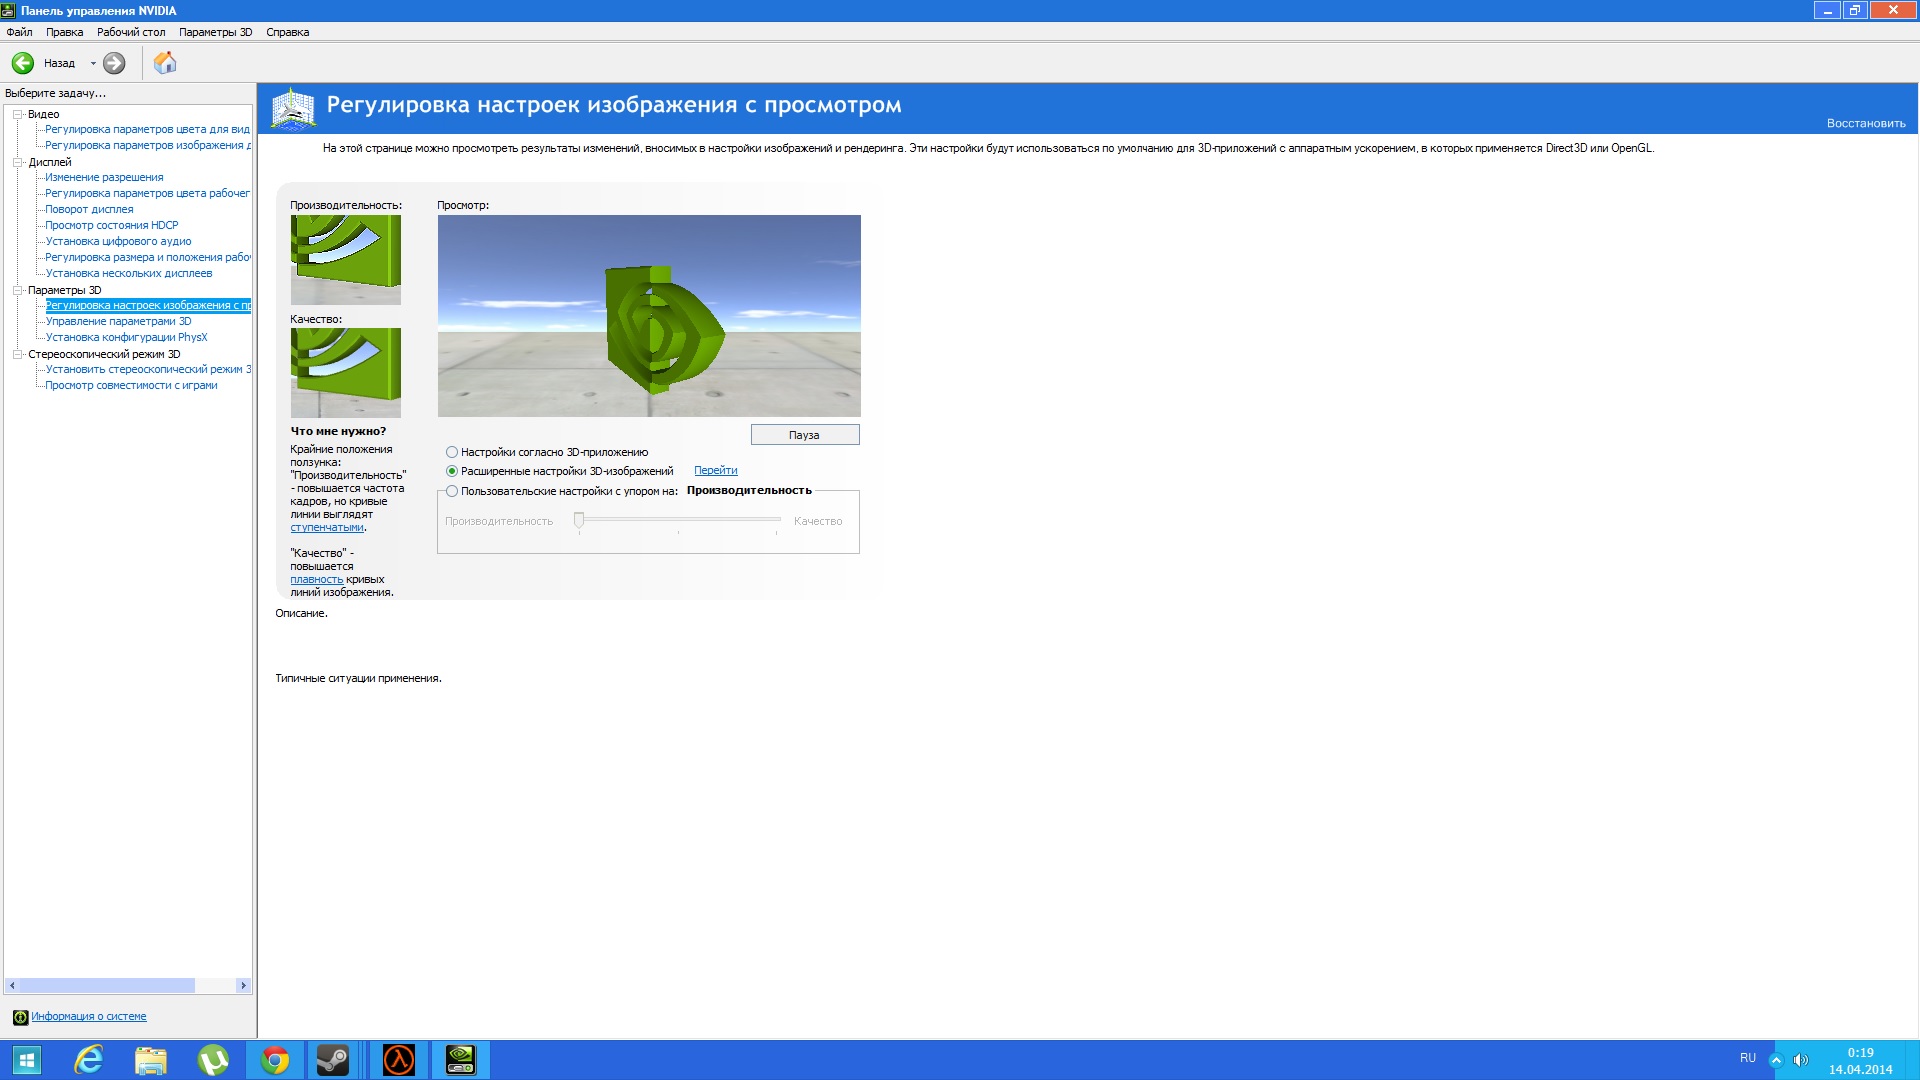Screen dimensions: 1920x1080
Task: Select 'Просмотр совместимости с играми' in tree
Action: [x=131, y=386]
